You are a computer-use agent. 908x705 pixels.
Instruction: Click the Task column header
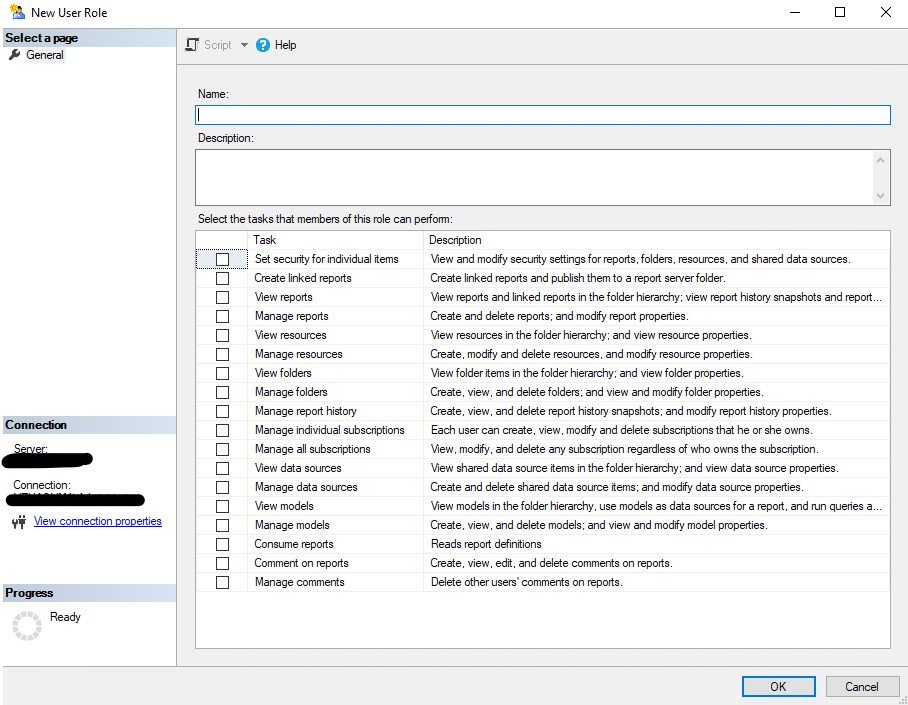tap(336, 240)
